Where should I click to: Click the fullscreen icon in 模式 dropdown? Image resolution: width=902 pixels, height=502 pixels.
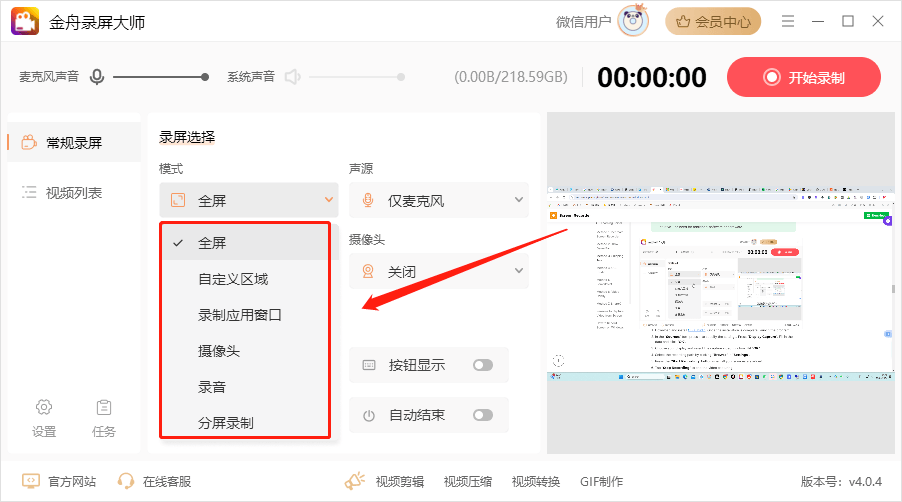coord(178,200)
